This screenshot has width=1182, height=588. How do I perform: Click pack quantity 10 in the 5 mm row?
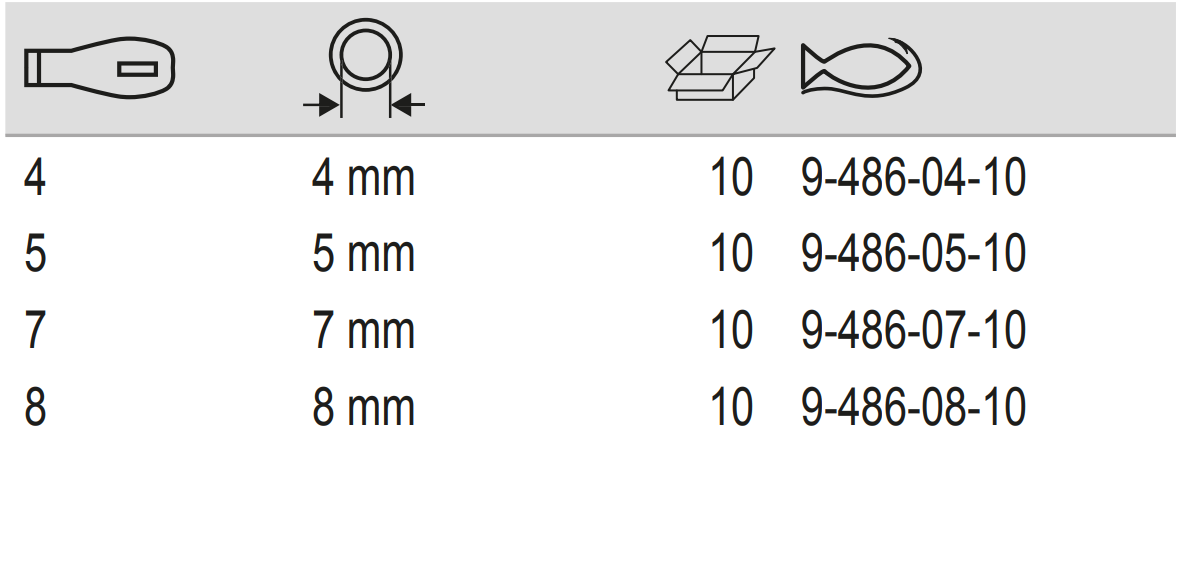[731, 256]
